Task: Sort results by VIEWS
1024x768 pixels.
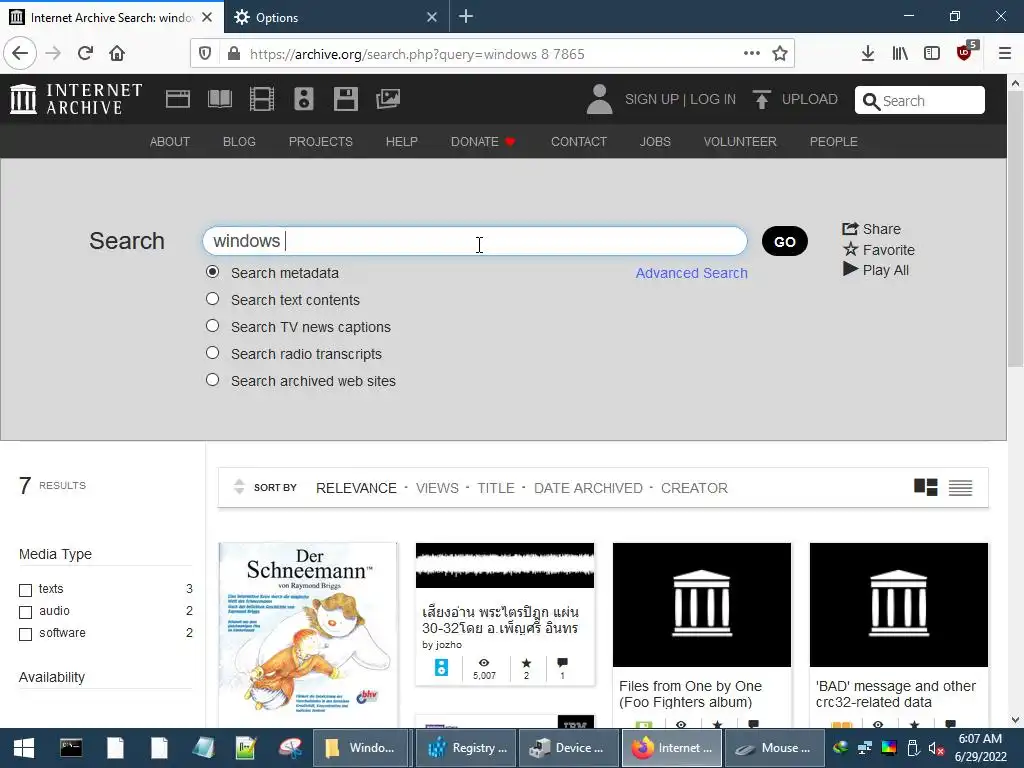Action: (437, 488)
